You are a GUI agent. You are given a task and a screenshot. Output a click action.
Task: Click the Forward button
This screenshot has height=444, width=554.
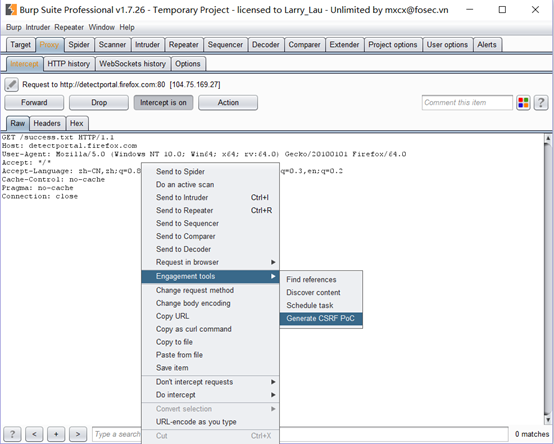pos(34,102)
